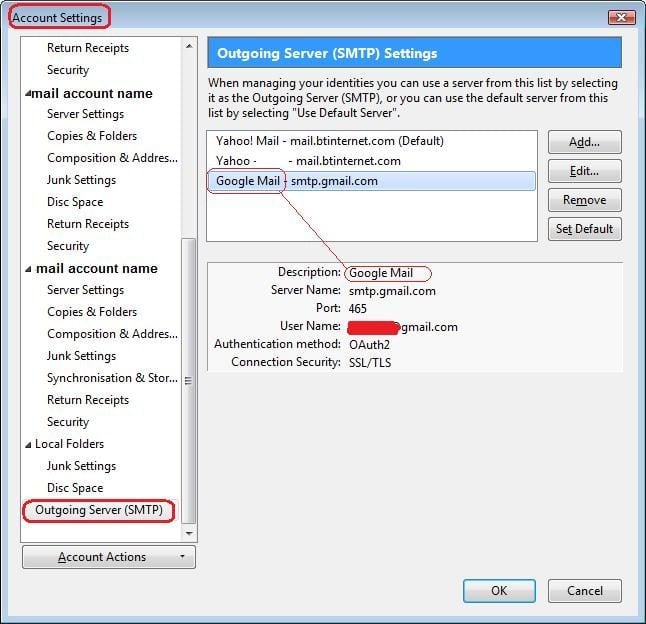Select Google Mail - smtp.gmail.com server row
646x624 pixels.
click(372, 181)
